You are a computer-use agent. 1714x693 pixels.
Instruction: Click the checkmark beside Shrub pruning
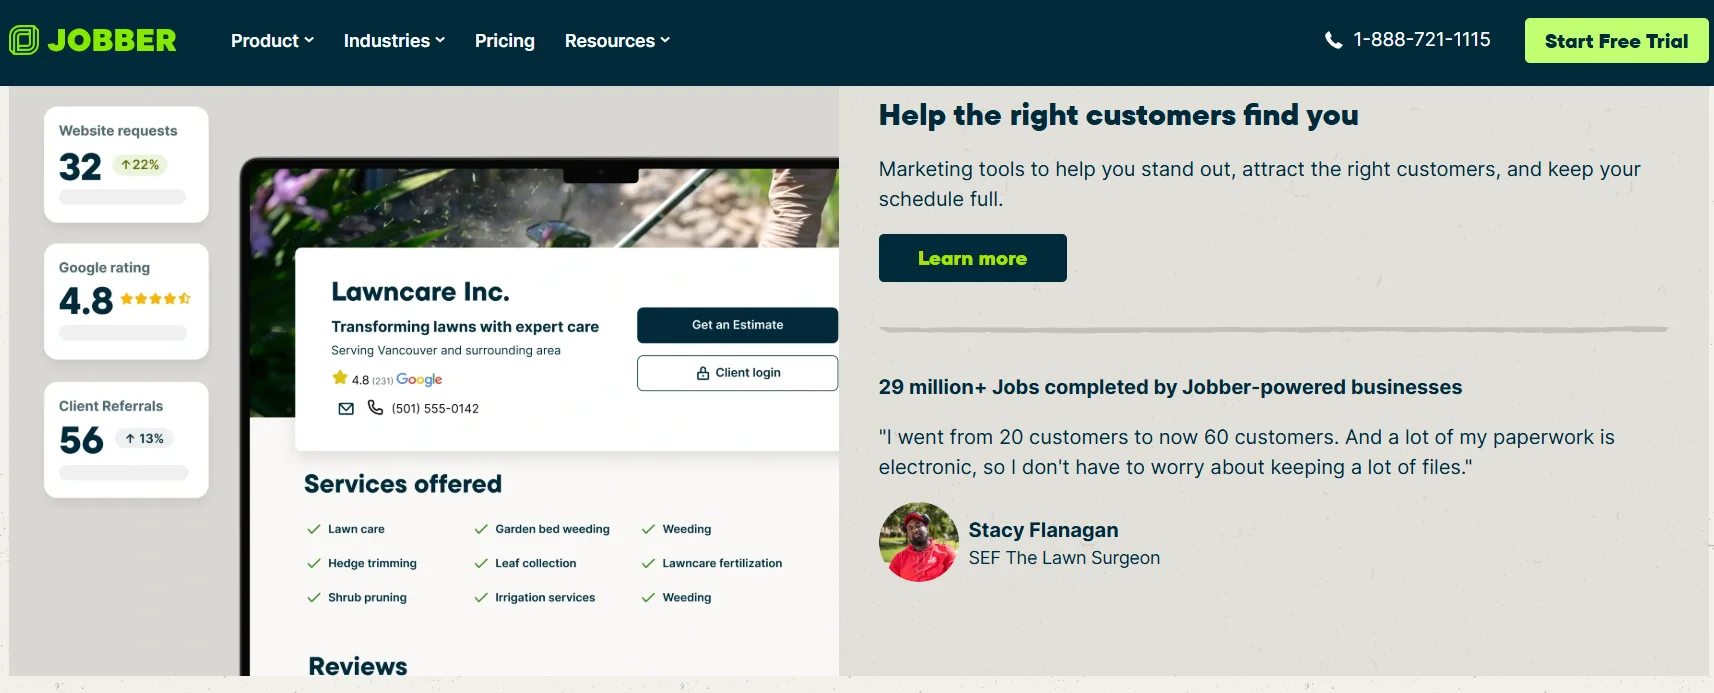coord(314,597)
